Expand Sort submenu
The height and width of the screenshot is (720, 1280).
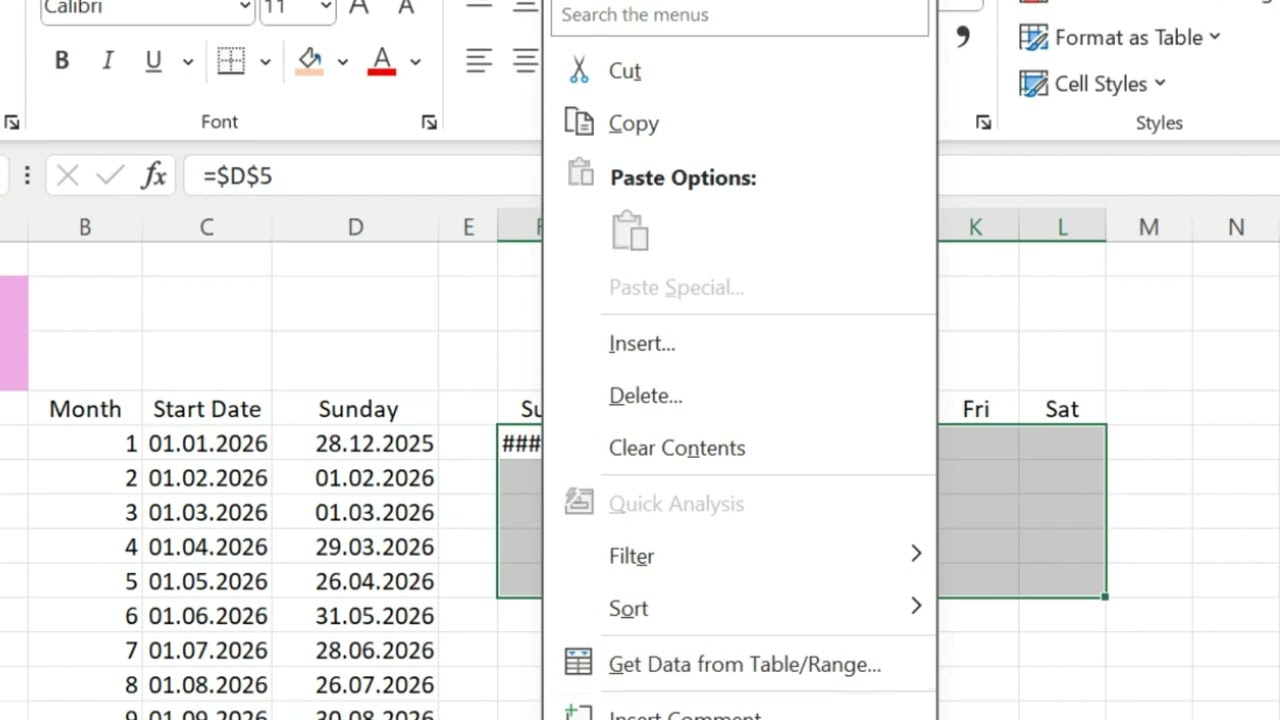point(740,607)
